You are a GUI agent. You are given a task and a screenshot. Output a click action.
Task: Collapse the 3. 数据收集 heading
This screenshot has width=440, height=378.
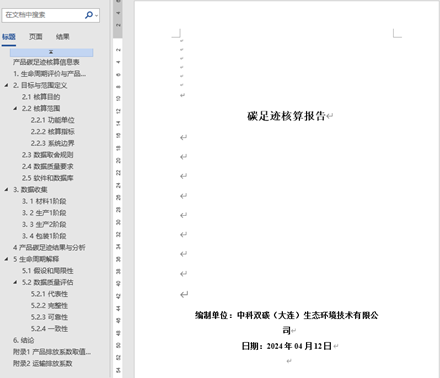click(6, 189)
